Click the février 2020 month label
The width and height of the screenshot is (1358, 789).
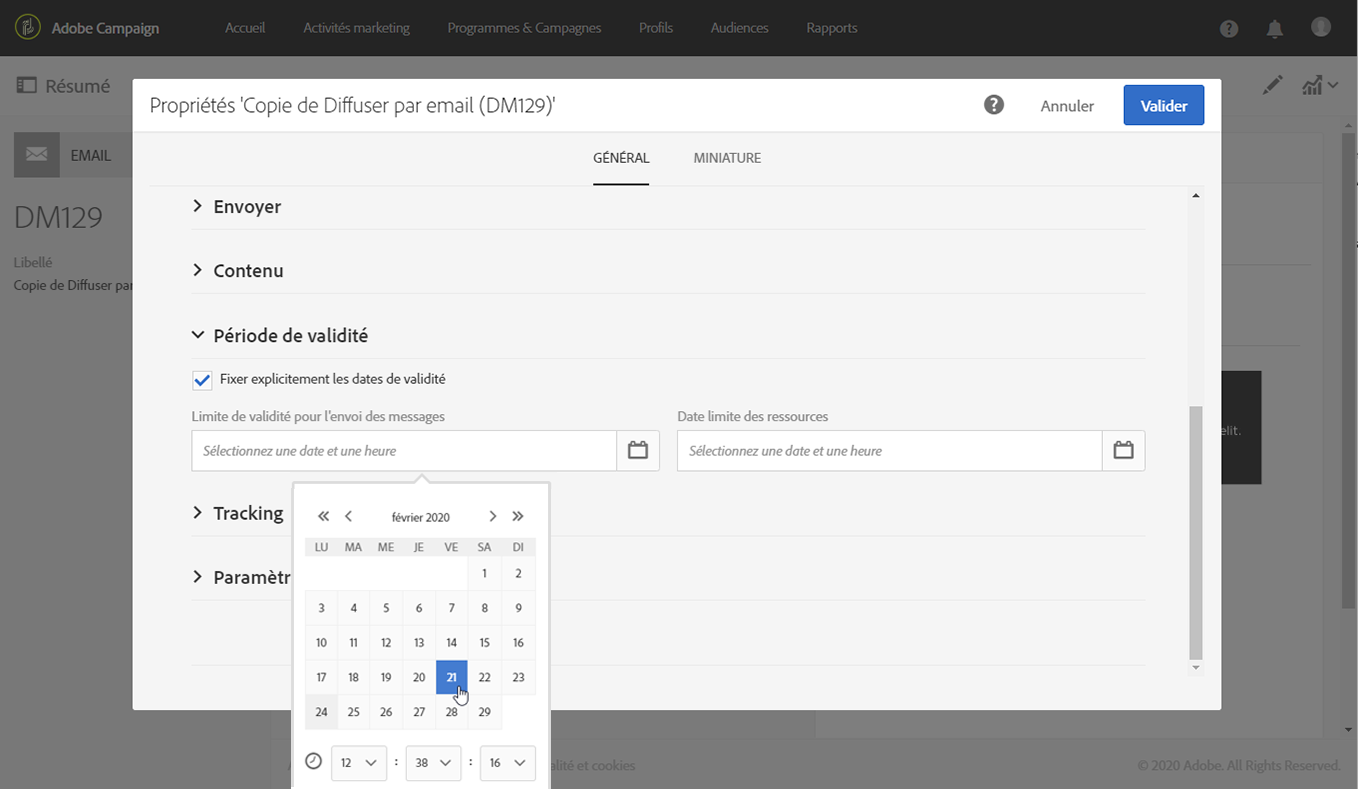point(421,517)
